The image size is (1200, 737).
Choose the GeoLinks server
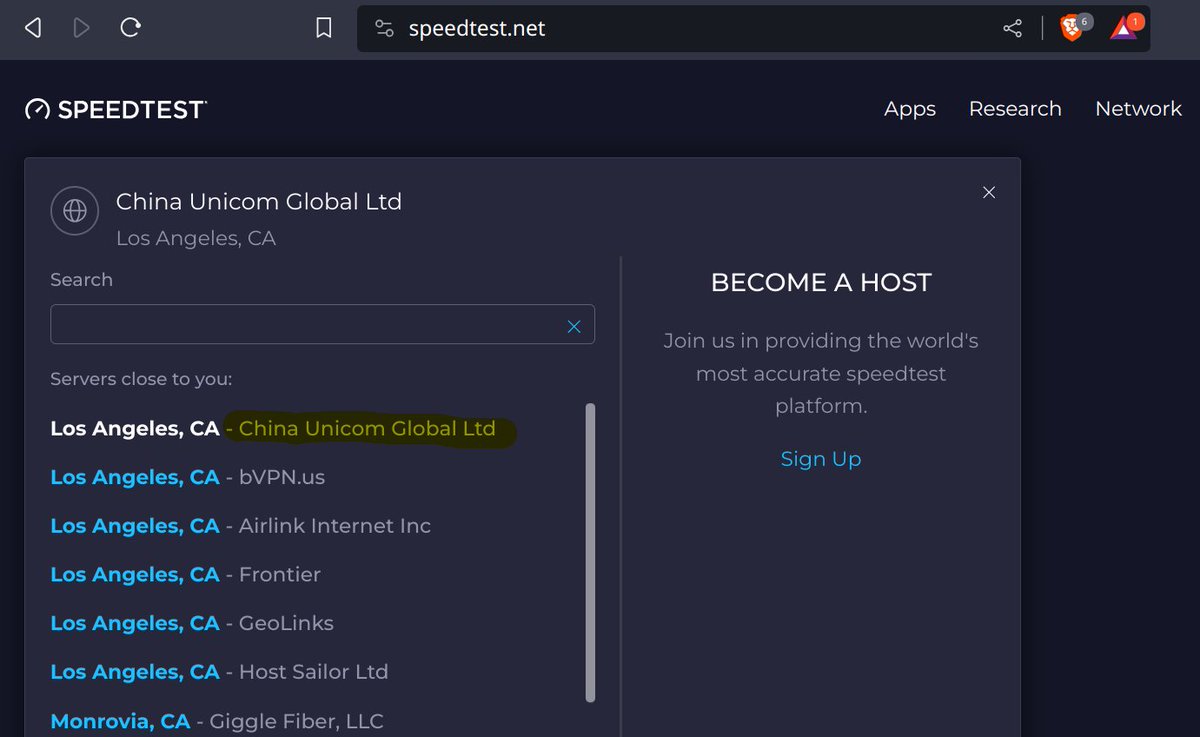(x=192, y=623)
